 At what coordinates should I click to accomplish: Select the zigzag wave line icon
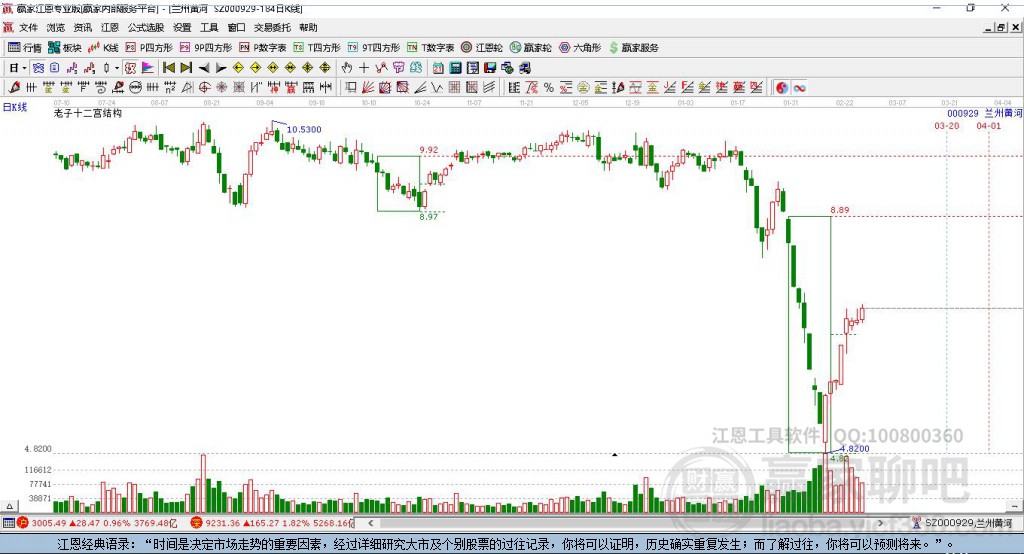(x=437, y=87)
